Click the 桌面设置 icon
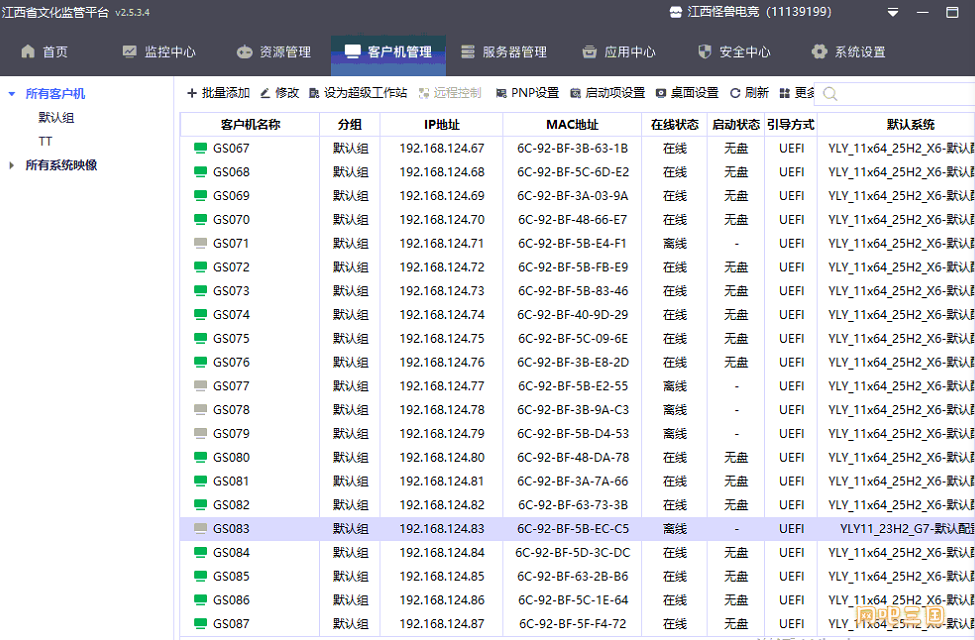Image resolution: width=975 pixels, height=640 pixels. [660, 93]
